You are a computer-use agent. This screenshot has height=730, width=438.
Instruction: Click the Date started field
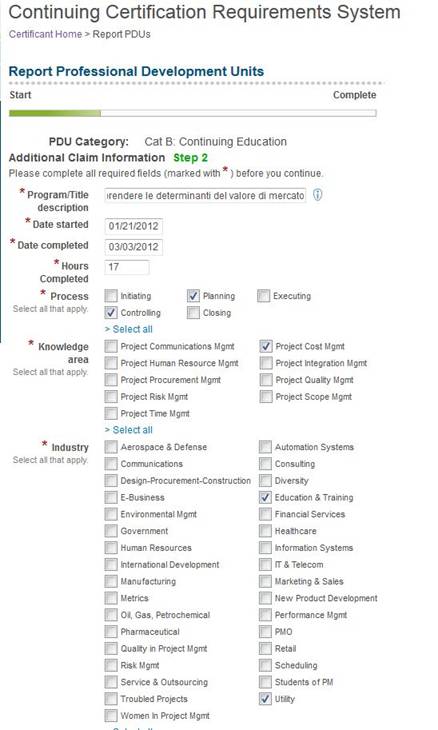134,226
